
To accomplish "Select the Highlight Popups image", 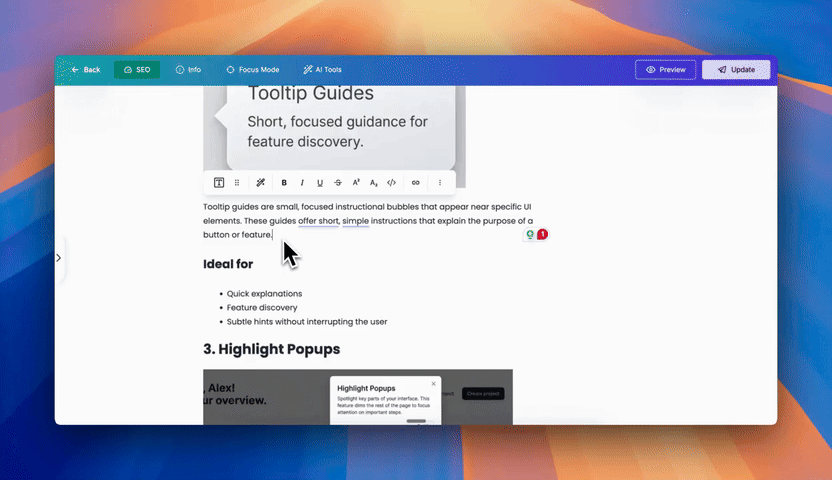I will click(358, 397).
